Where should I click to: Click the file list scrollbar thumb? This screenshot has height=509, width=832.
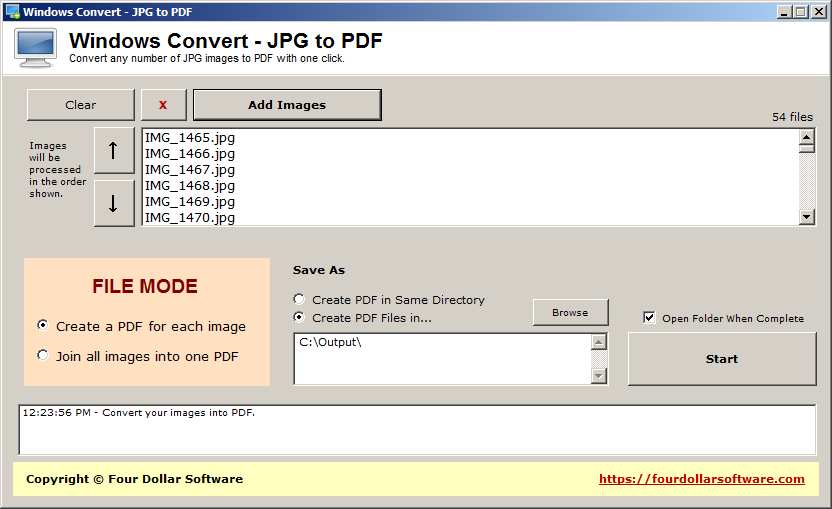pos(807,148)
